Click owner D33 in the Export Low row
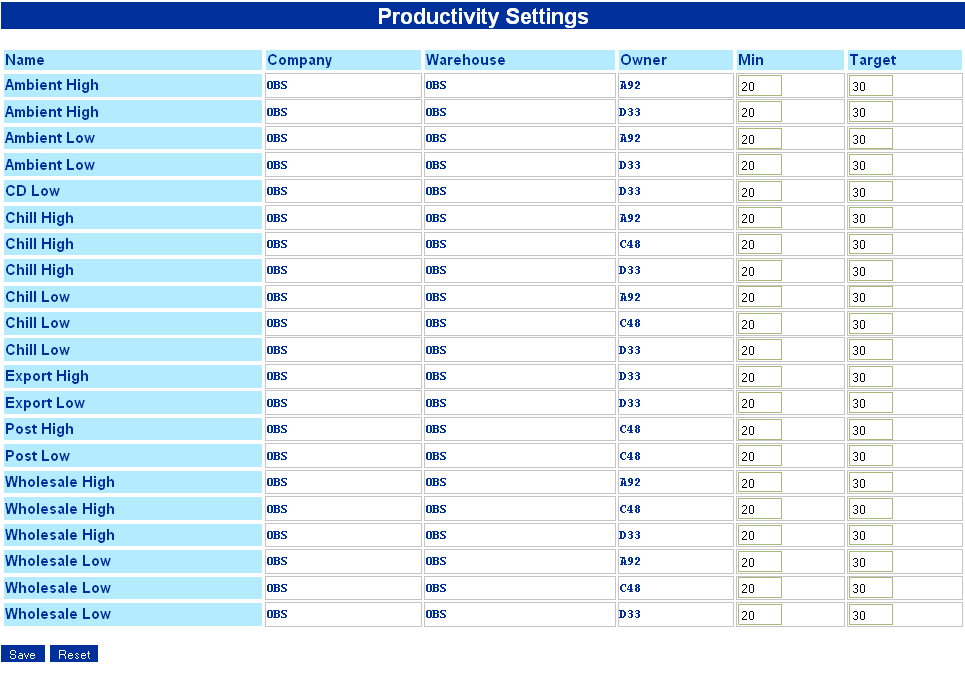 630,403
